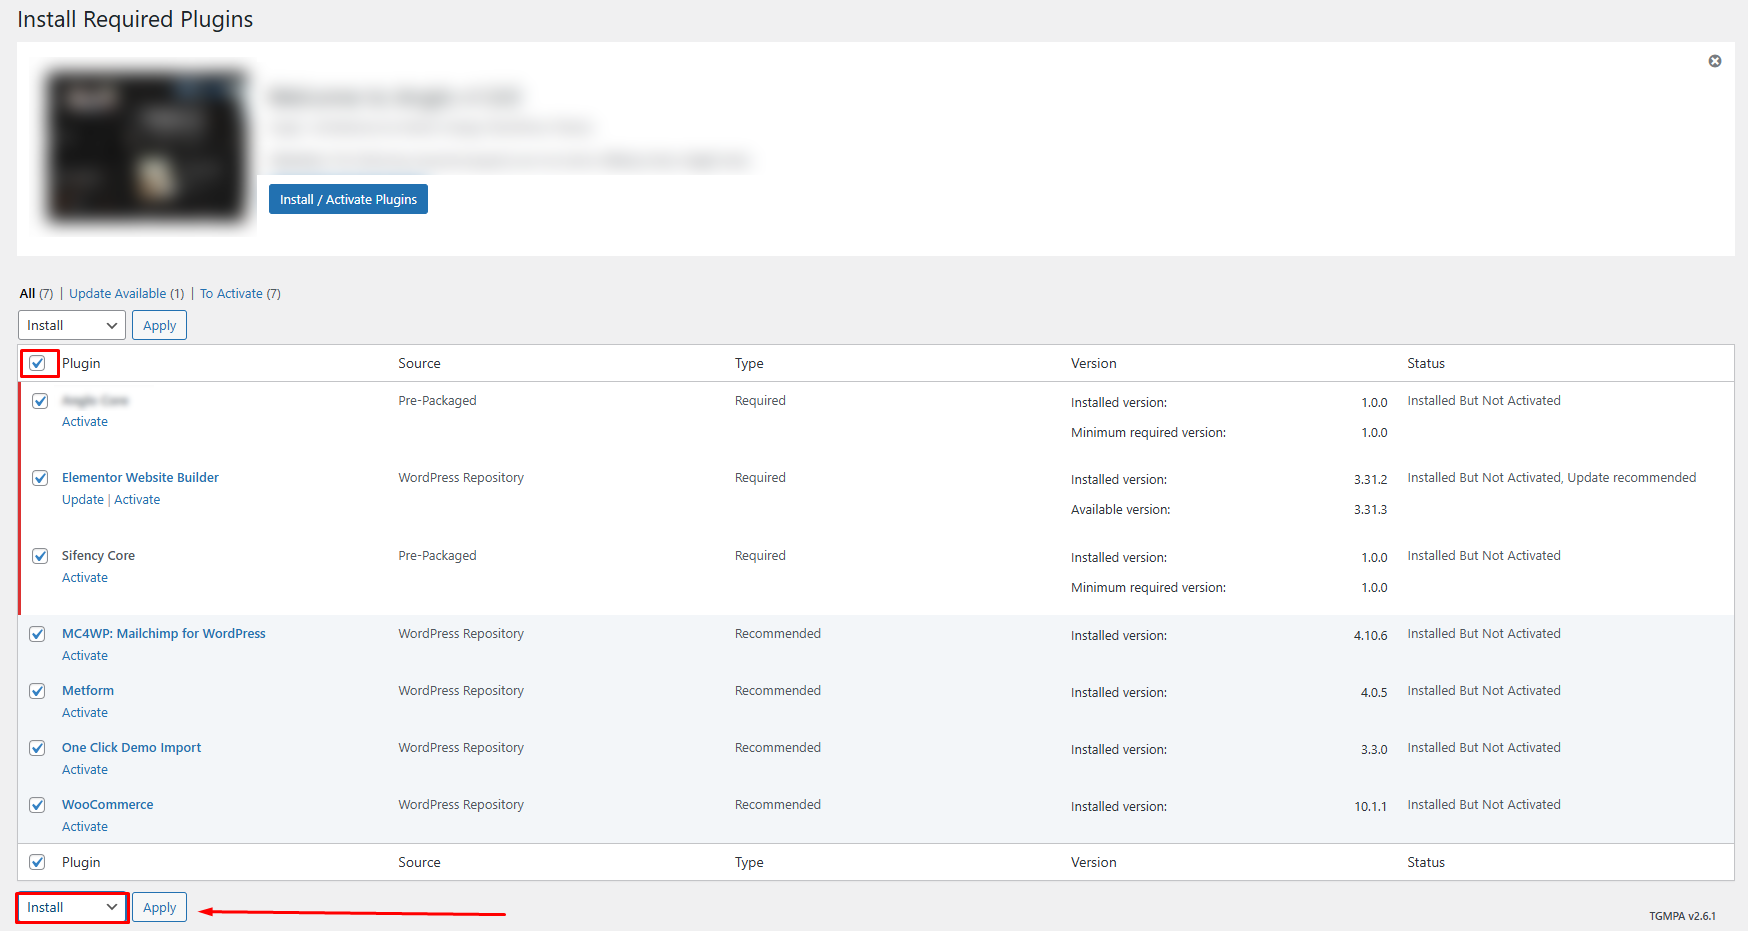Click the One Click Demo Import version 3.3.0
This screenshot has width=1748, height=931.
pyautogui.click(x=1374, y=750)
